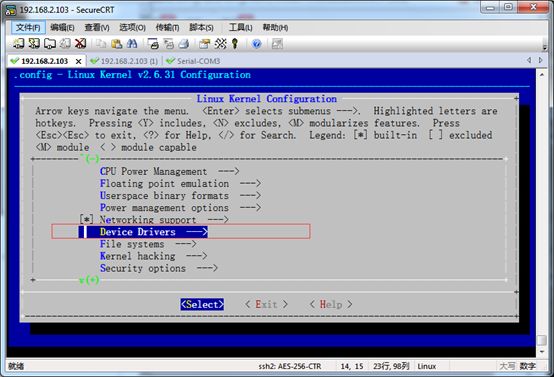The height and width of the screenshot is (377, 554).
Task: Click the Disconnect icon with red X
Action: click(x=81, y=43)
